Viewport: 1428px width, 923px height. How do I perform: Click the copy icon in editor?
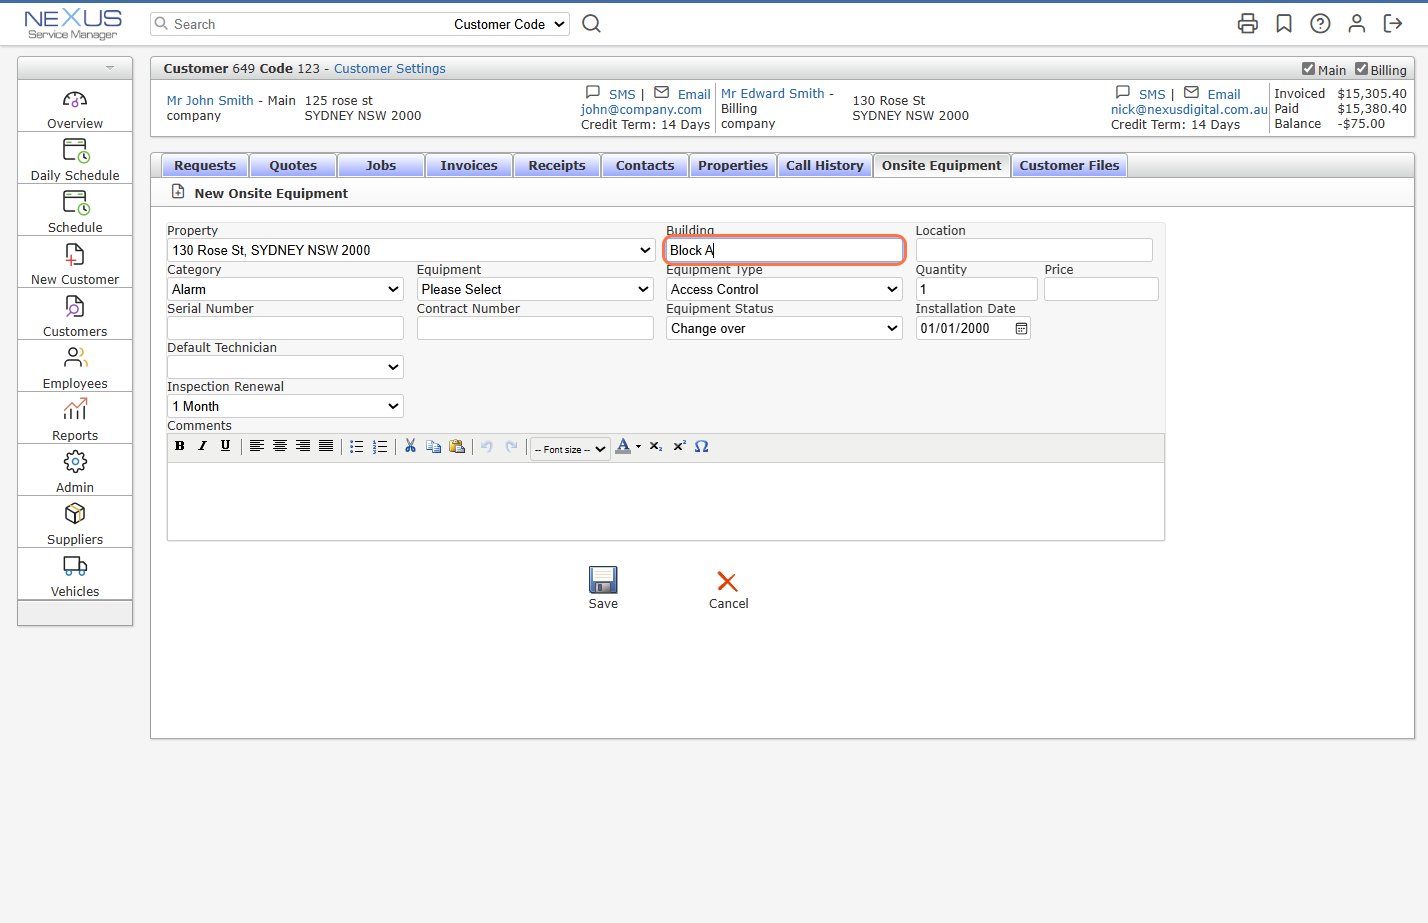point(433,446)
